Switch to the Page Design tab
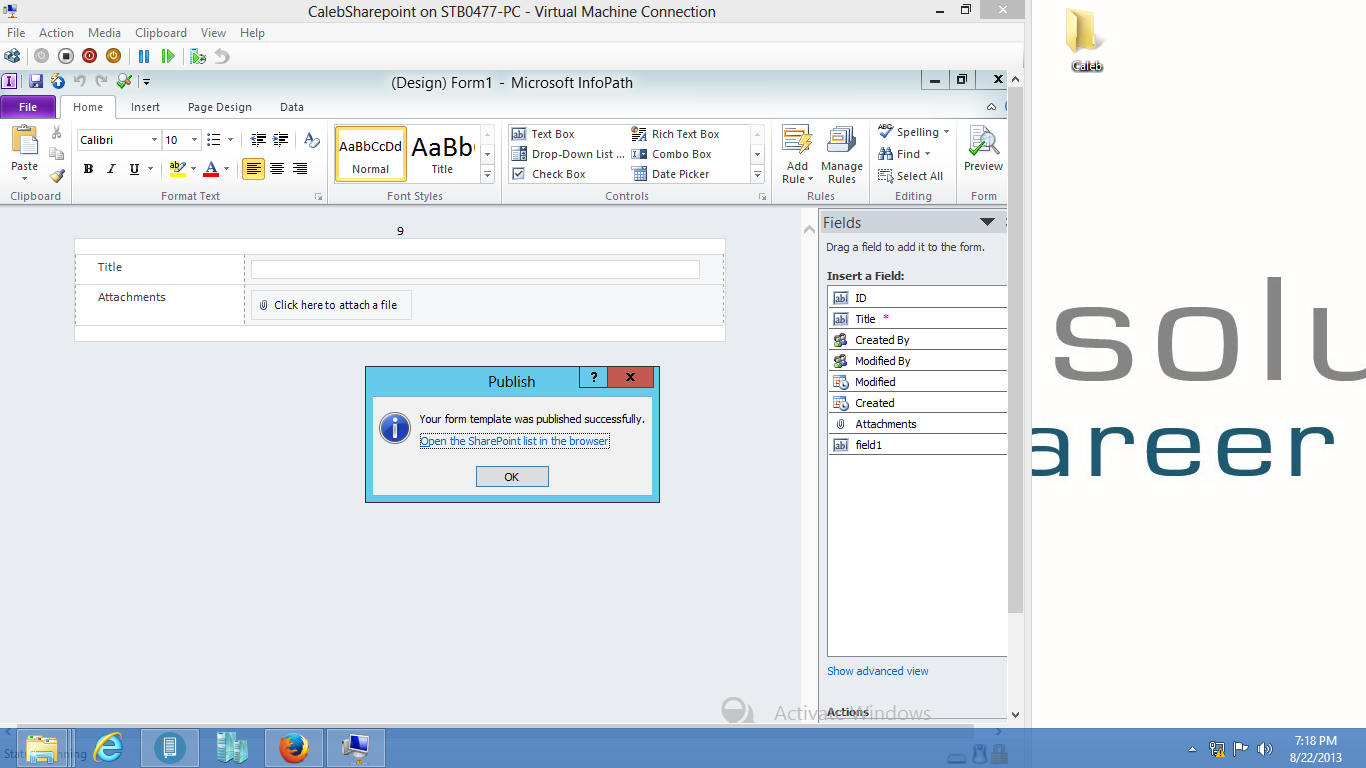Viewport: 1366px width, 768px height. pos(220,107)
